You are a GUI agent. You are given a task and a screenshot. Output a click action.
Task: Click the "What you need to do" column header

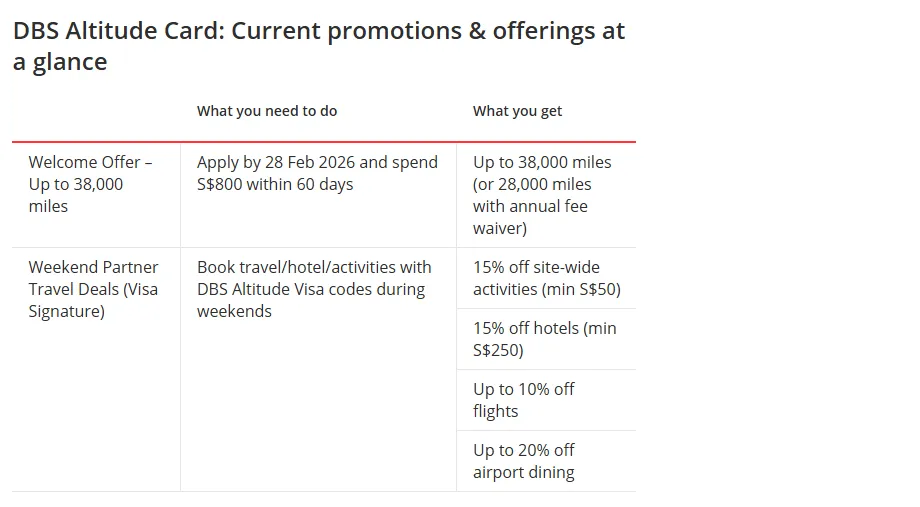pyautogui.click(x=267, y=111)
